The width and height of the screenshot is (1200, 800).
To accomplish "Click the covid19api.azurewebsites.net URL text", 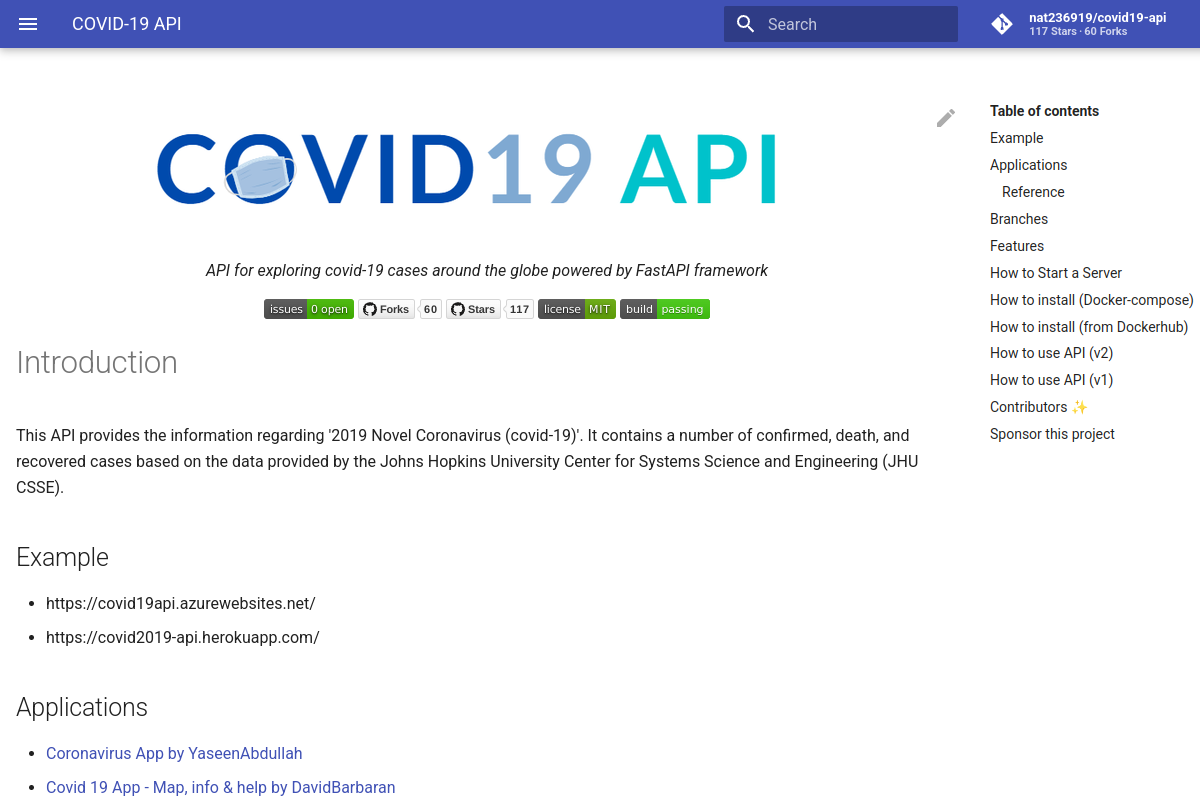I will point(181,604).
